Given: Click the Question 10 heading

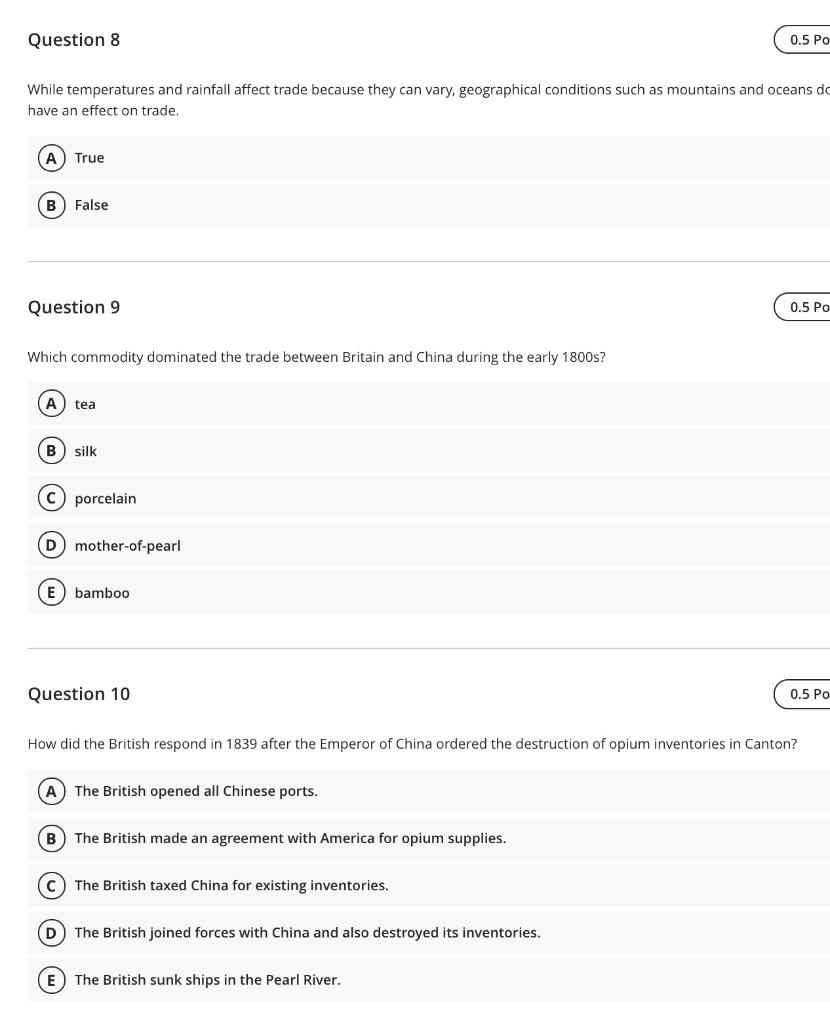Looking at the screenshot, I should click(79, 693).
